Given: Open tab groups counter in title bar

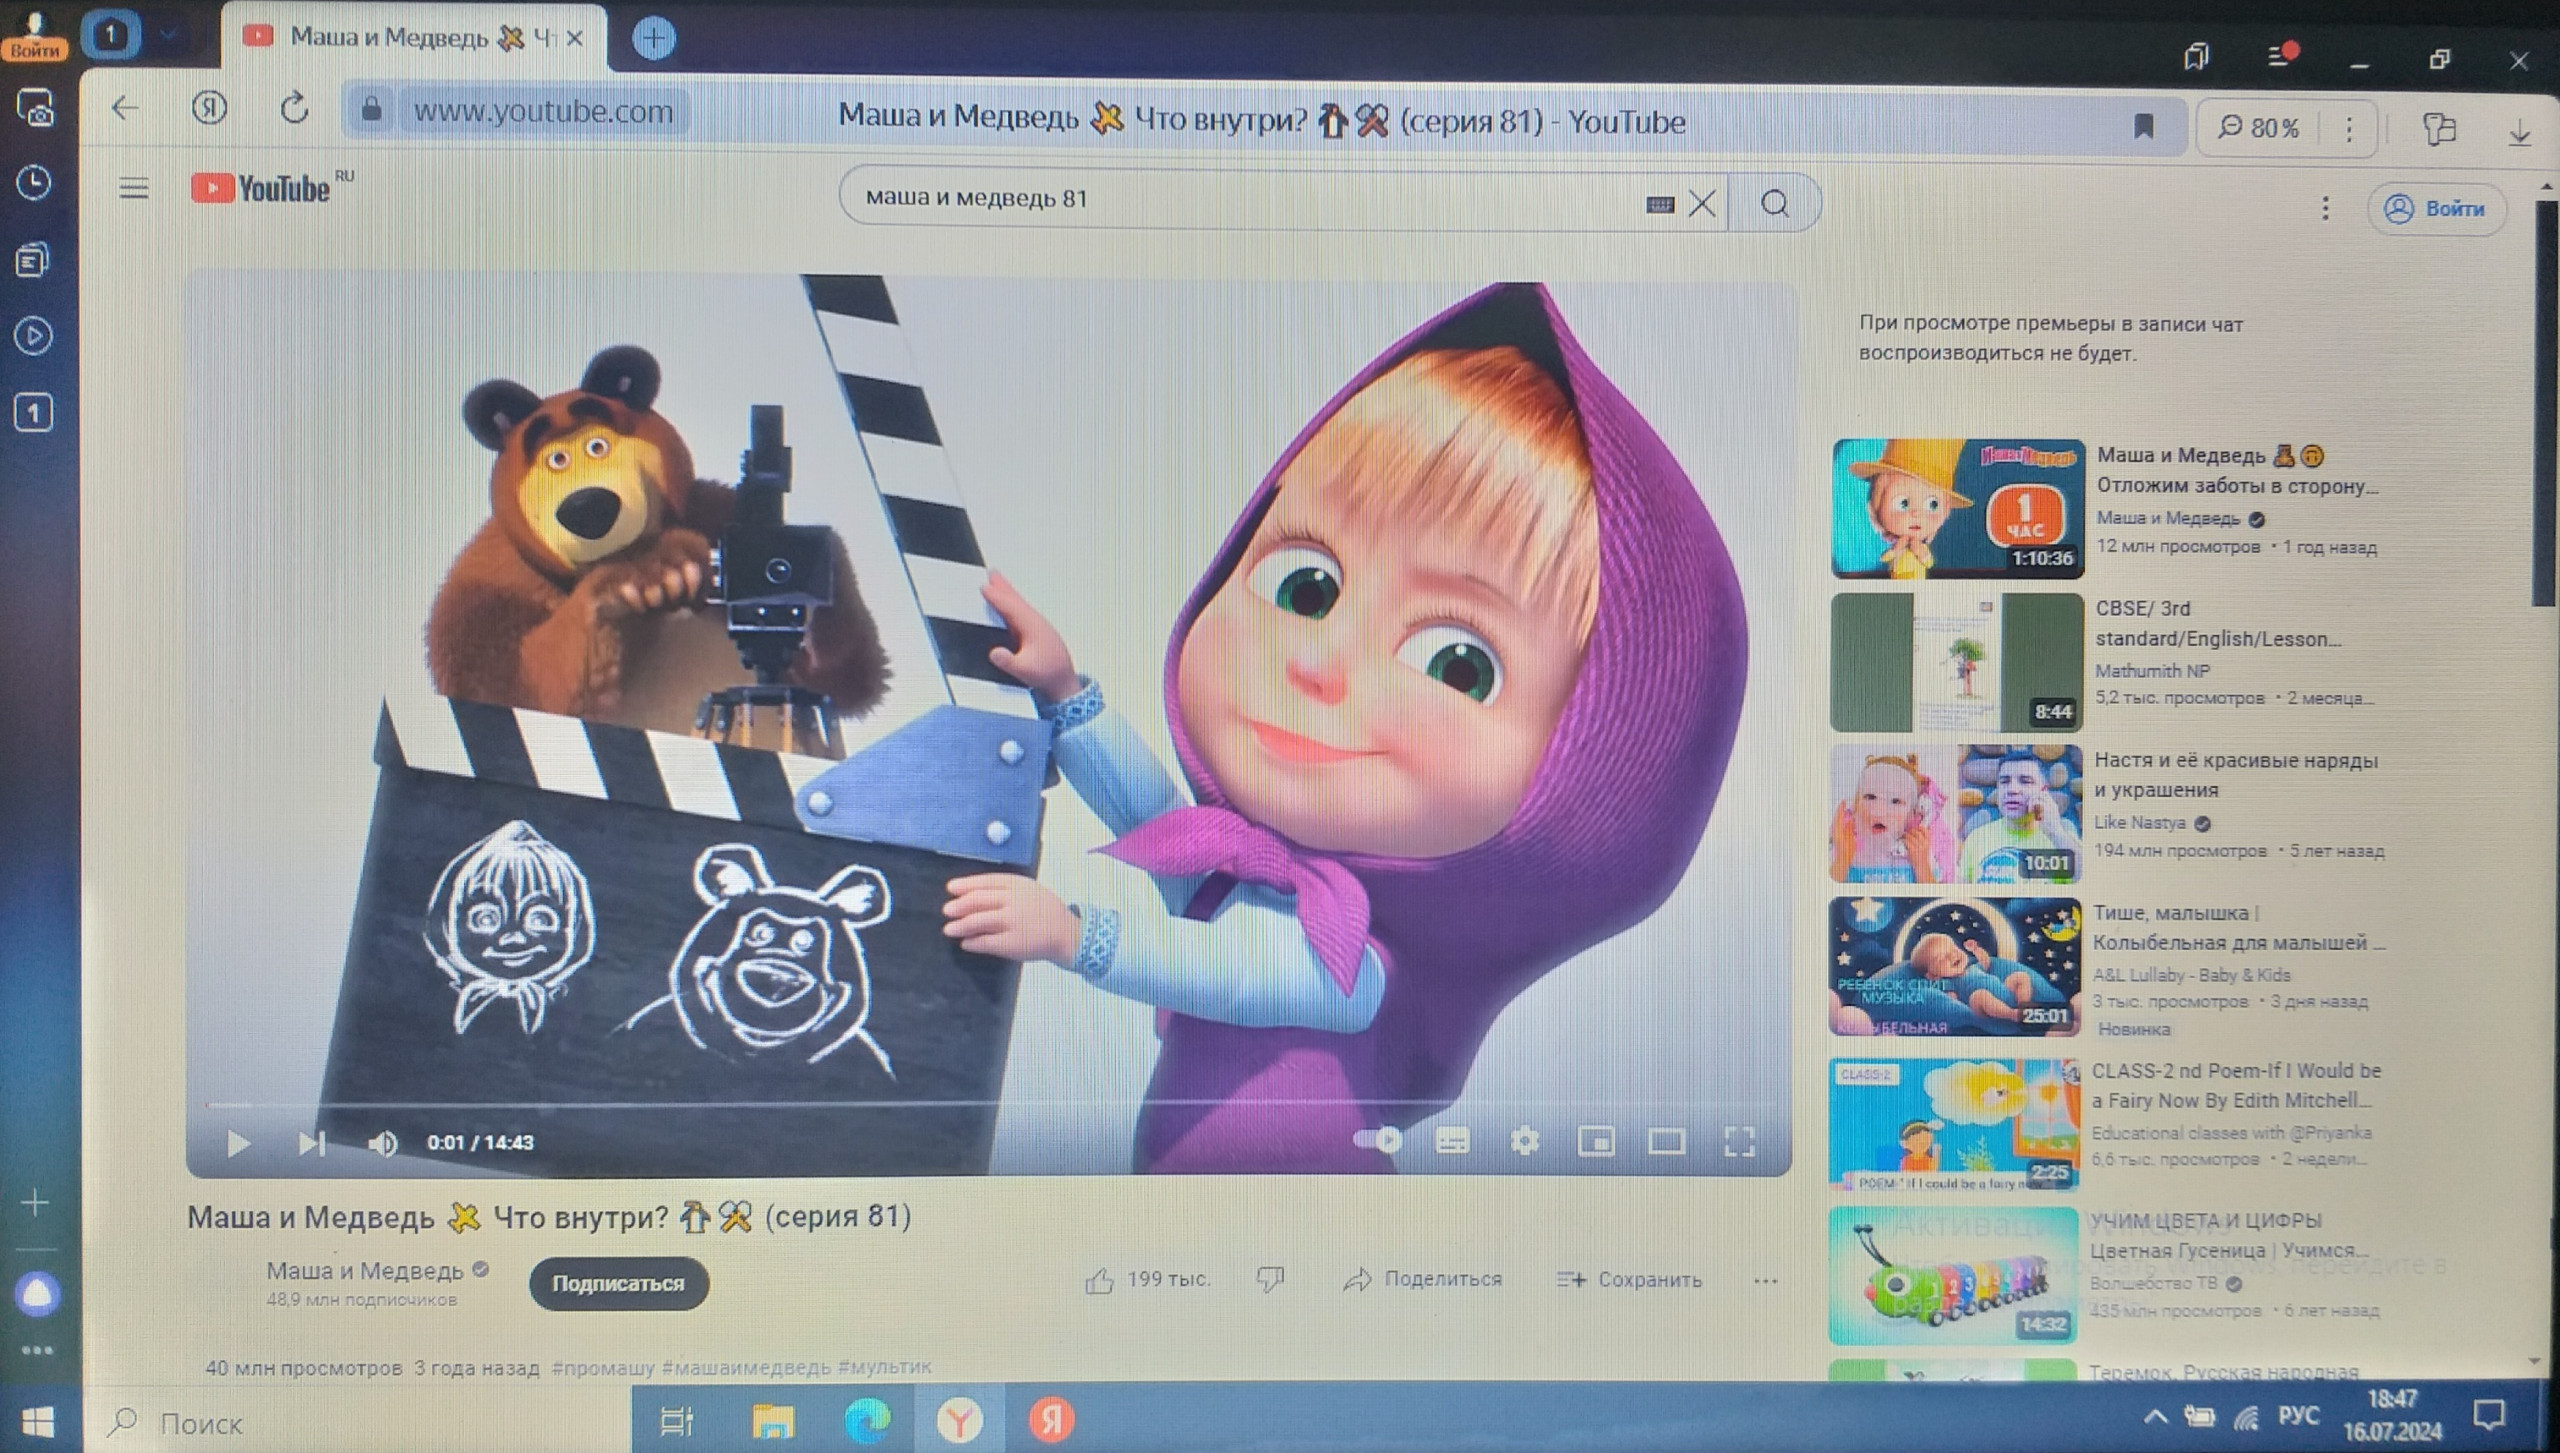Looking at the screenshot, I should click(x=111, y=35).
